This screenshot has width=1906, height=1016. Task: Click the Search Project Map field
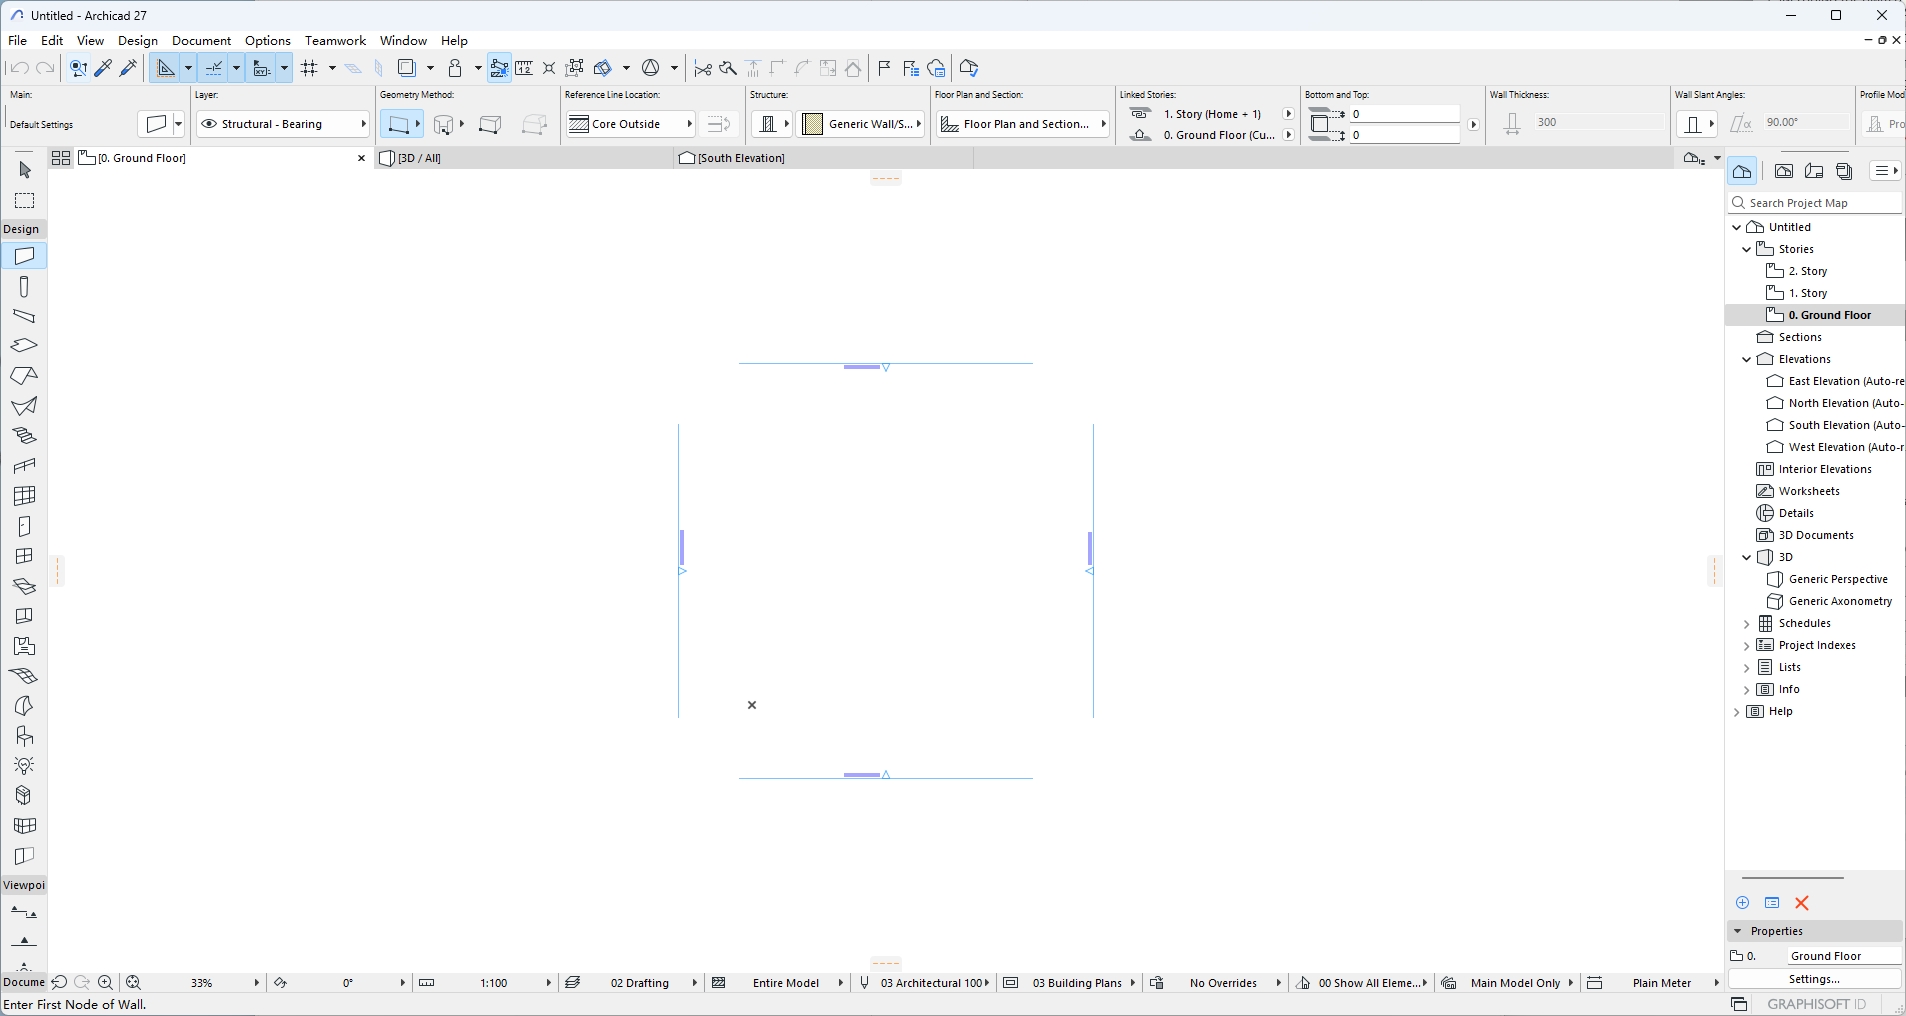pos(1822,203)
